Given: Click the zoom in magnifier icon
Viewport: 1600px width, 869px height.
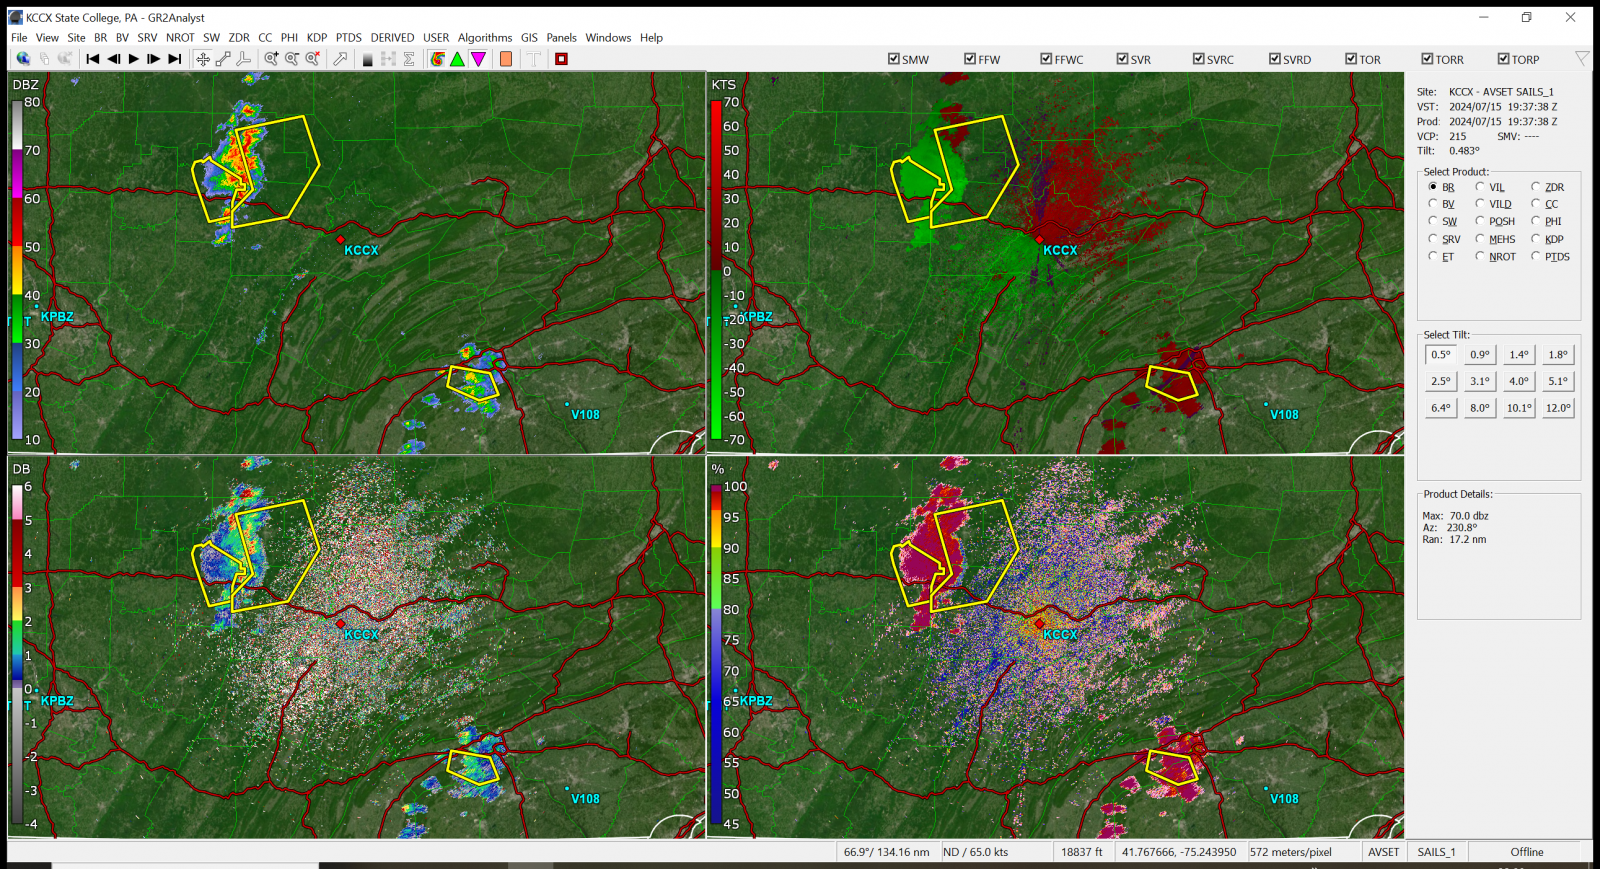Looking at the screenshot, I should [271, 59].
